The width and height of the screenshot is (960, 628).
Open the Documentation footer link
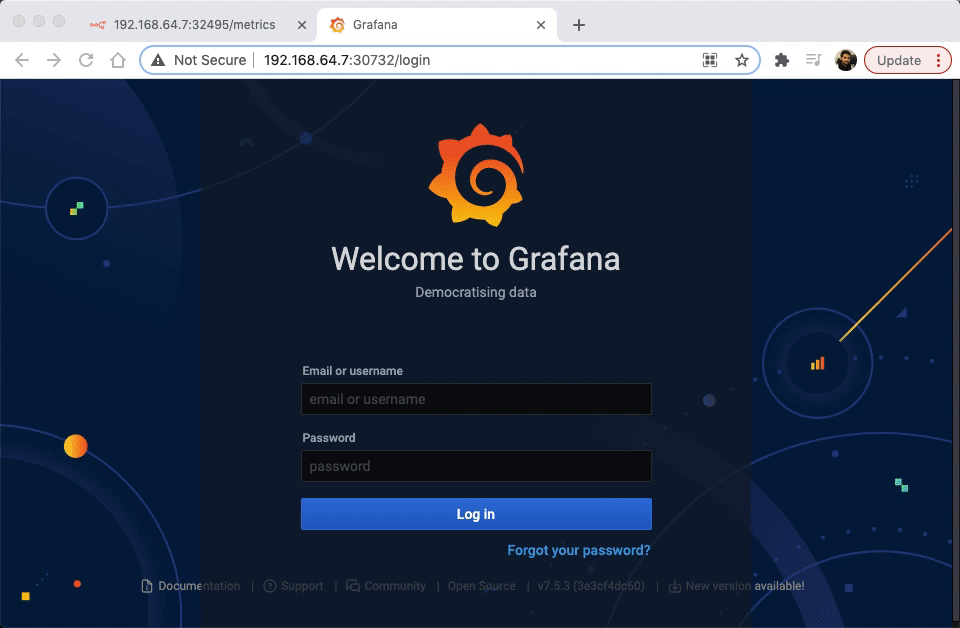(199, 586)
